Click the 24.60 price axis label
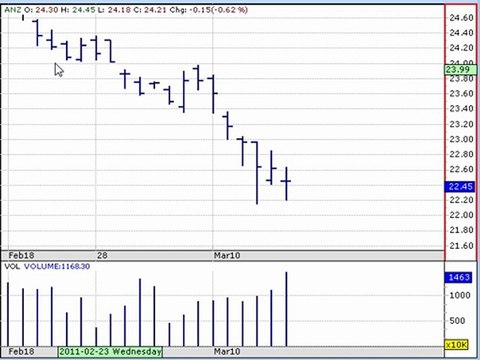Viewport: 480px width, 360px height. (x=462, y=18)
